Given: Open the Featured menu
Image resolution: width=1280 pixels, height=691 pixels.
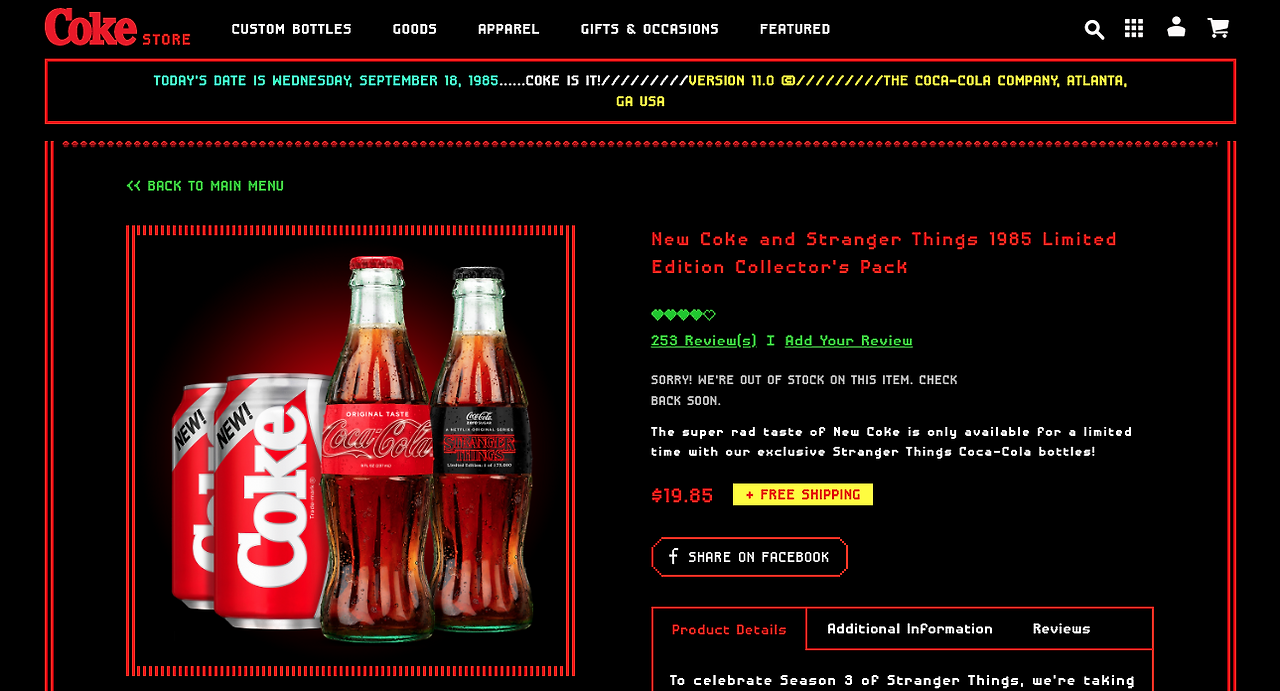Looking at the screenshot, I should click(x=795, y=29).
